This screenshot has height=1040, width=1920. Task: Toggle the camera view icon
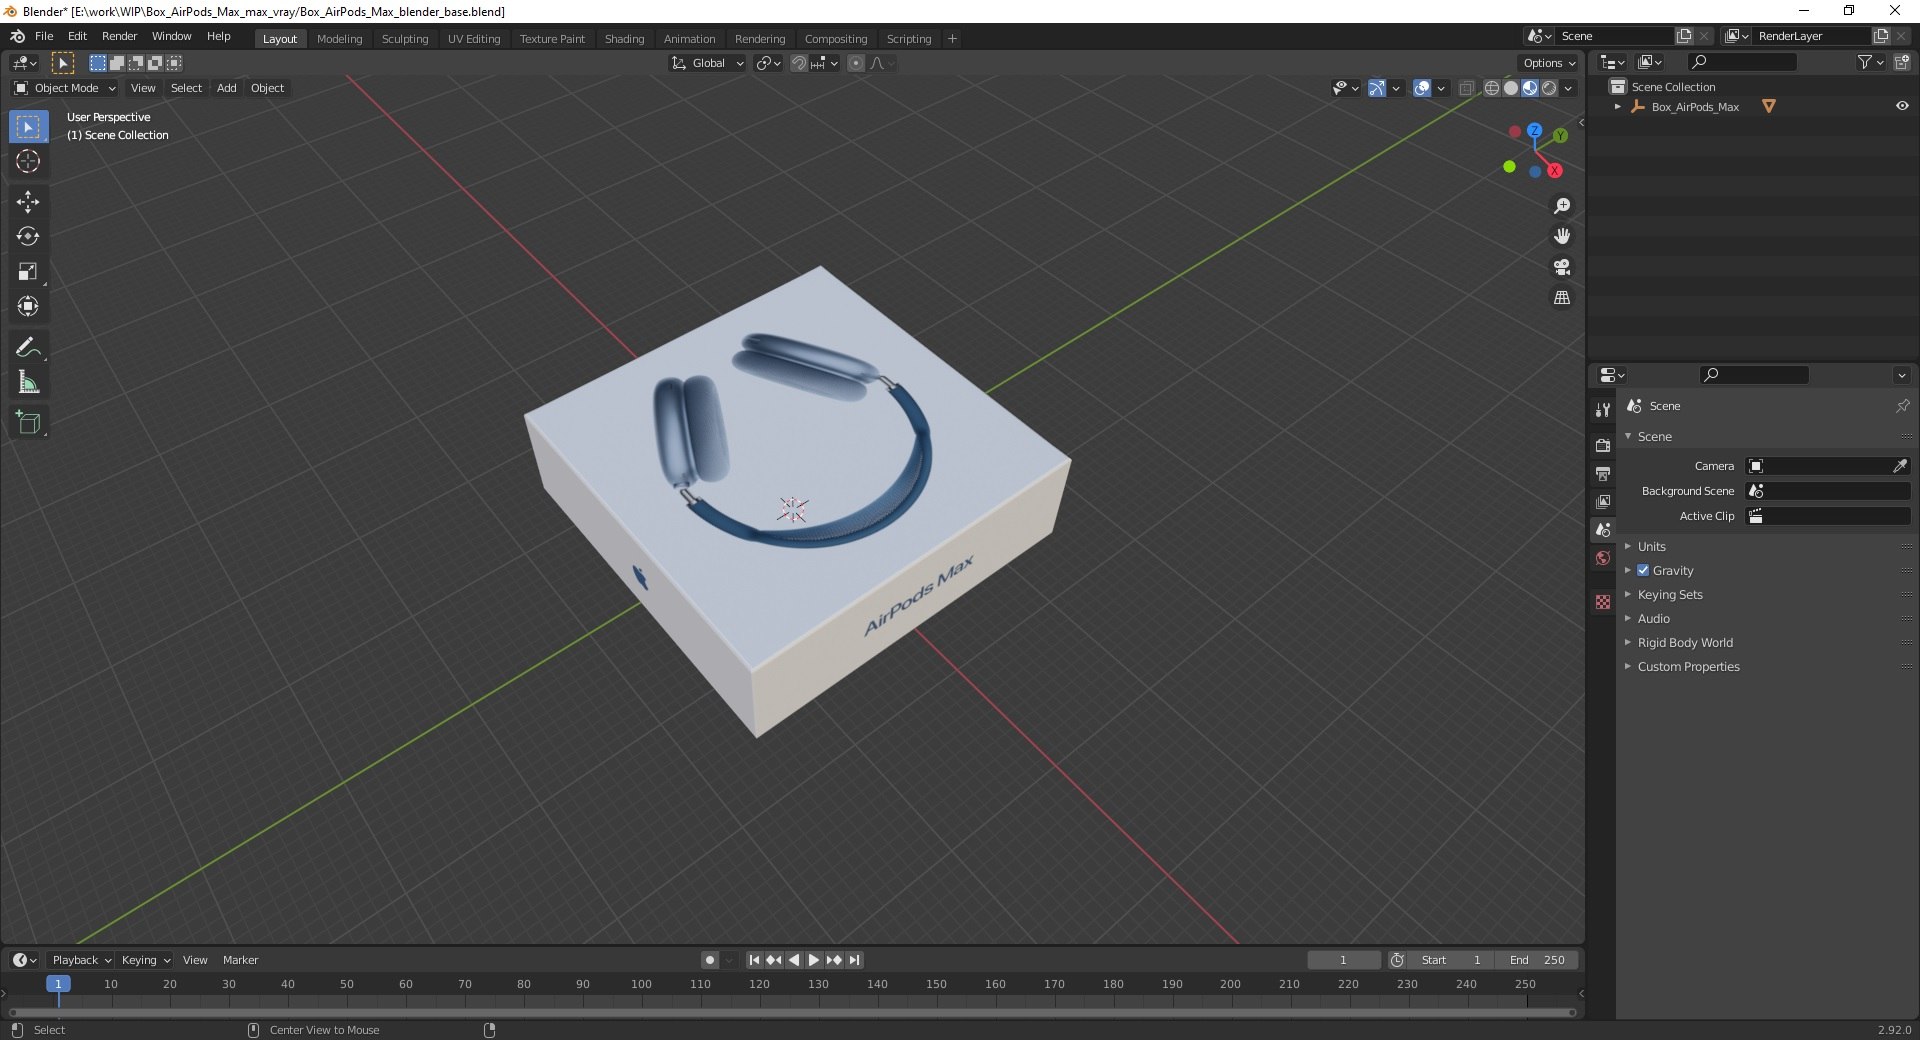1561,267
